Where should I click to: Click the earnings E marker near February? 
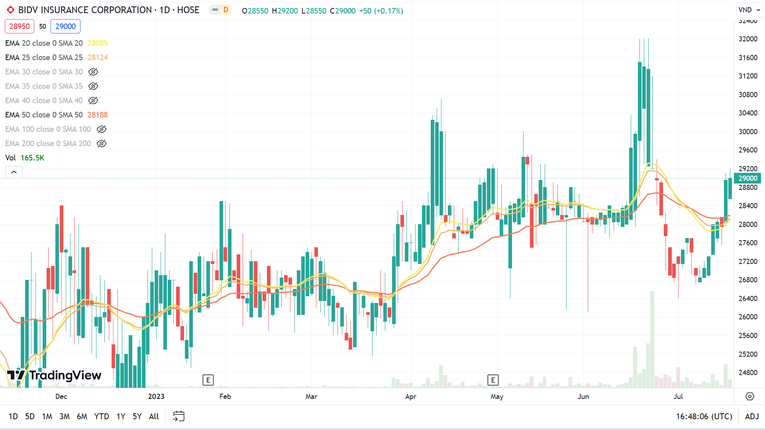[208, 380]
